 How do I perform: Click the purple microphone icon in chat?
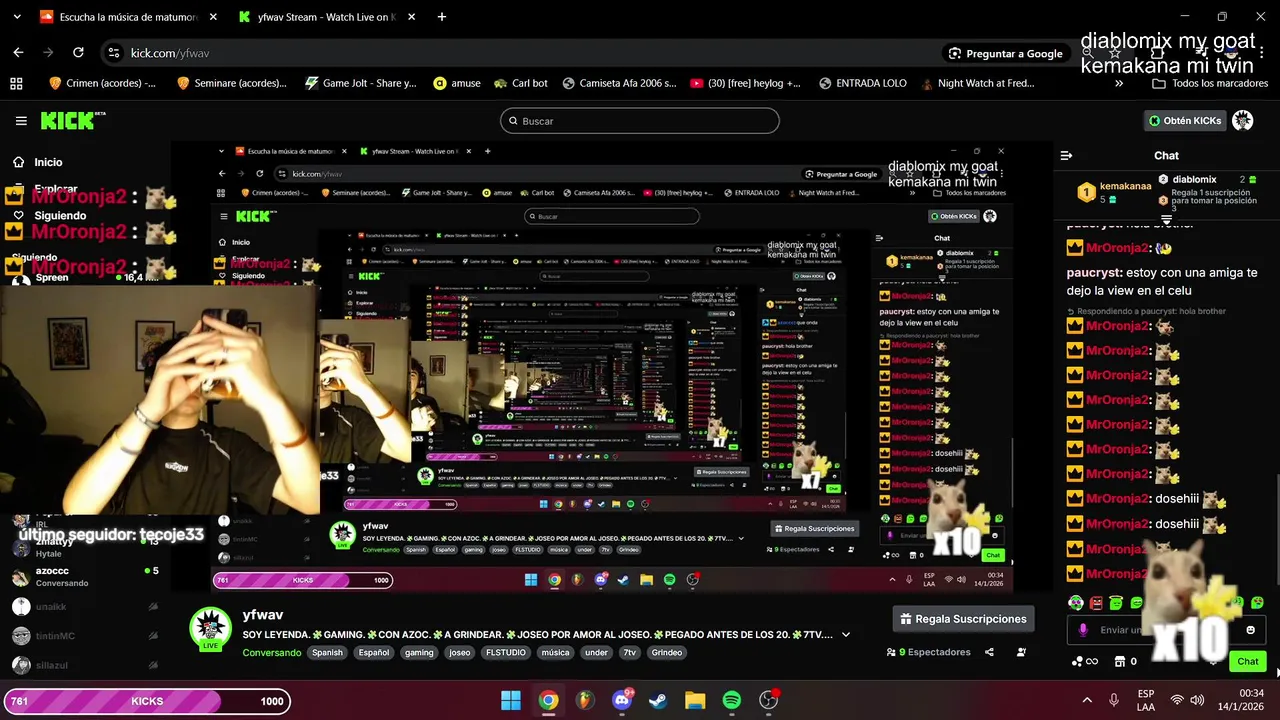1083,630
